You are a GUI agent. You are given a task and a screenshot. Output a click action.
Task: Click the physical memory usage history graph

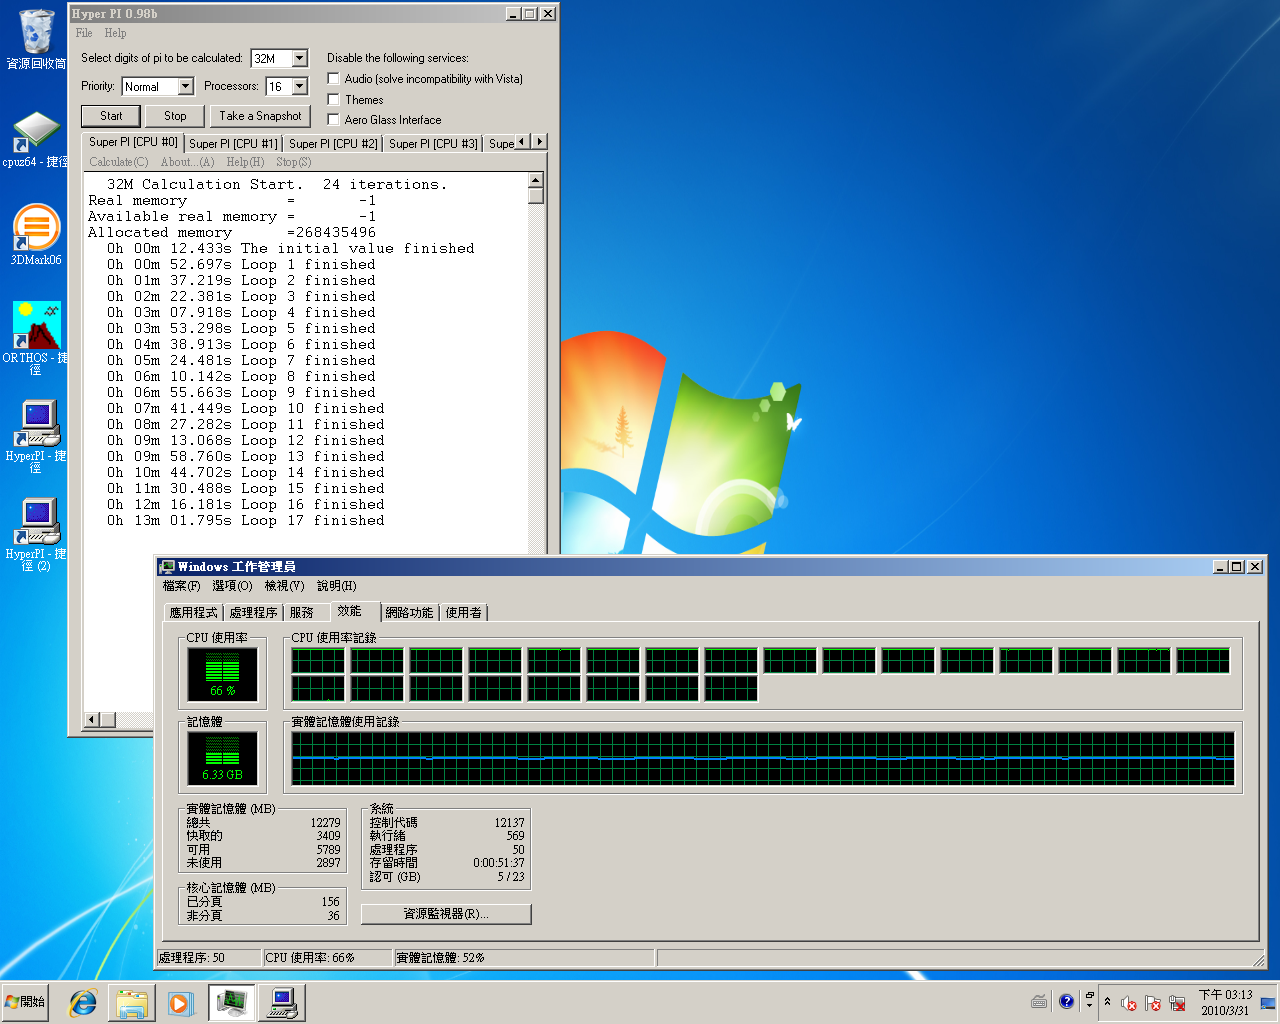763,758
